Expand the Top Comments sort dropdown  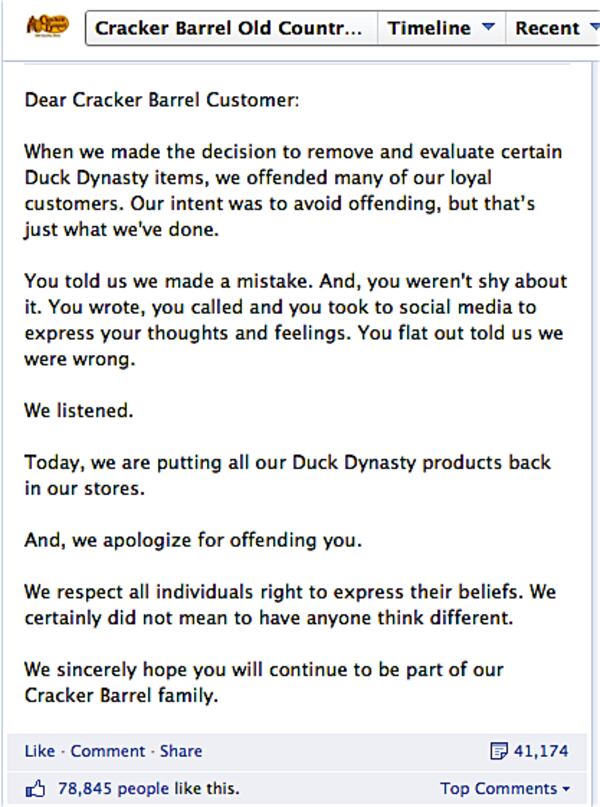click(505, 789)
